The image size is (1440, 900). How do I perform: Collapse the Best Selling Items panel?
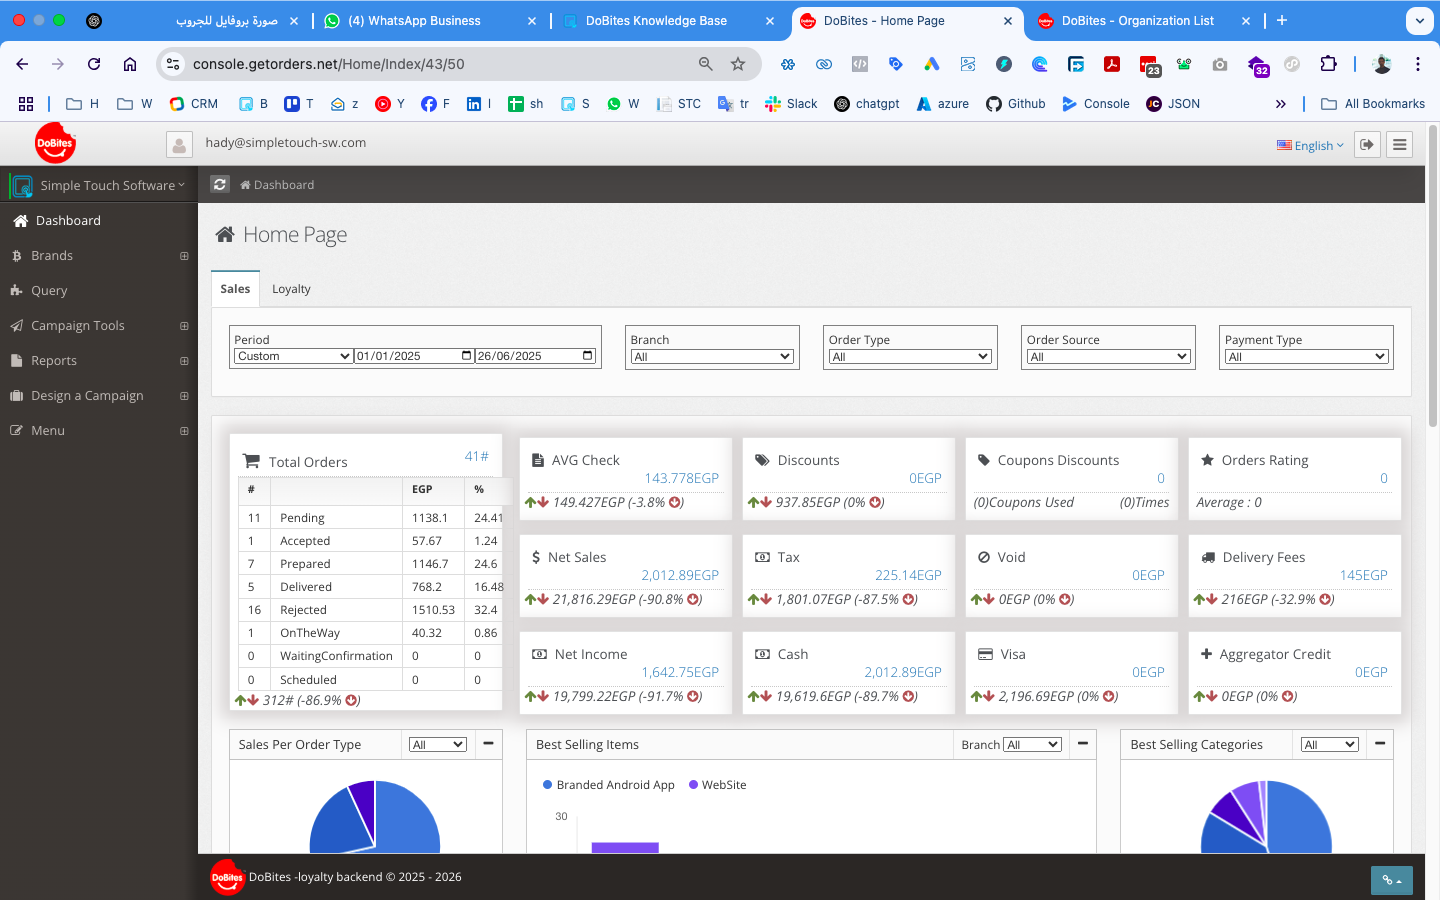1082,743
